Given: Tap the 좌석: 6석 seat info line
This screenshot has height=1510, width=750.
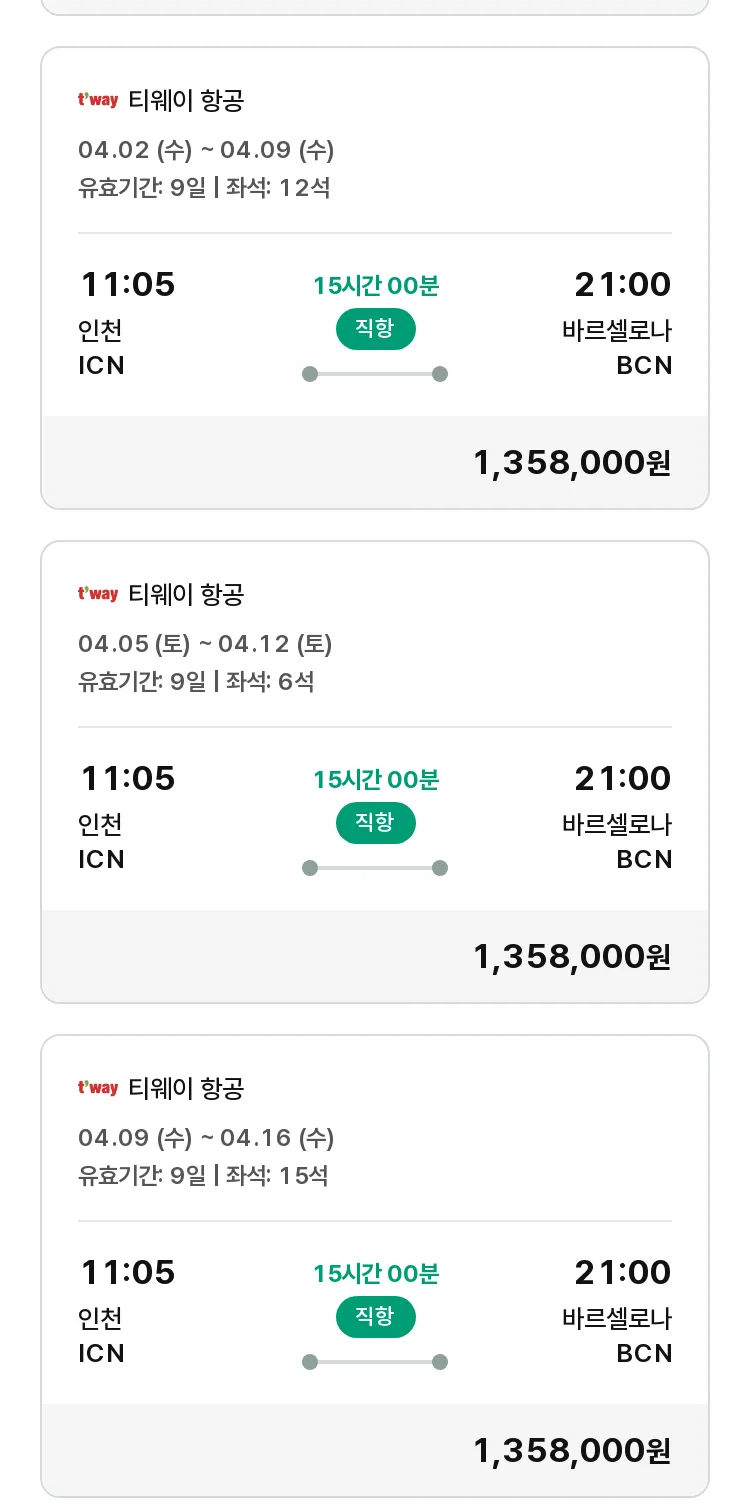Looking at the screenshot, I should click(x=270, y=681).
